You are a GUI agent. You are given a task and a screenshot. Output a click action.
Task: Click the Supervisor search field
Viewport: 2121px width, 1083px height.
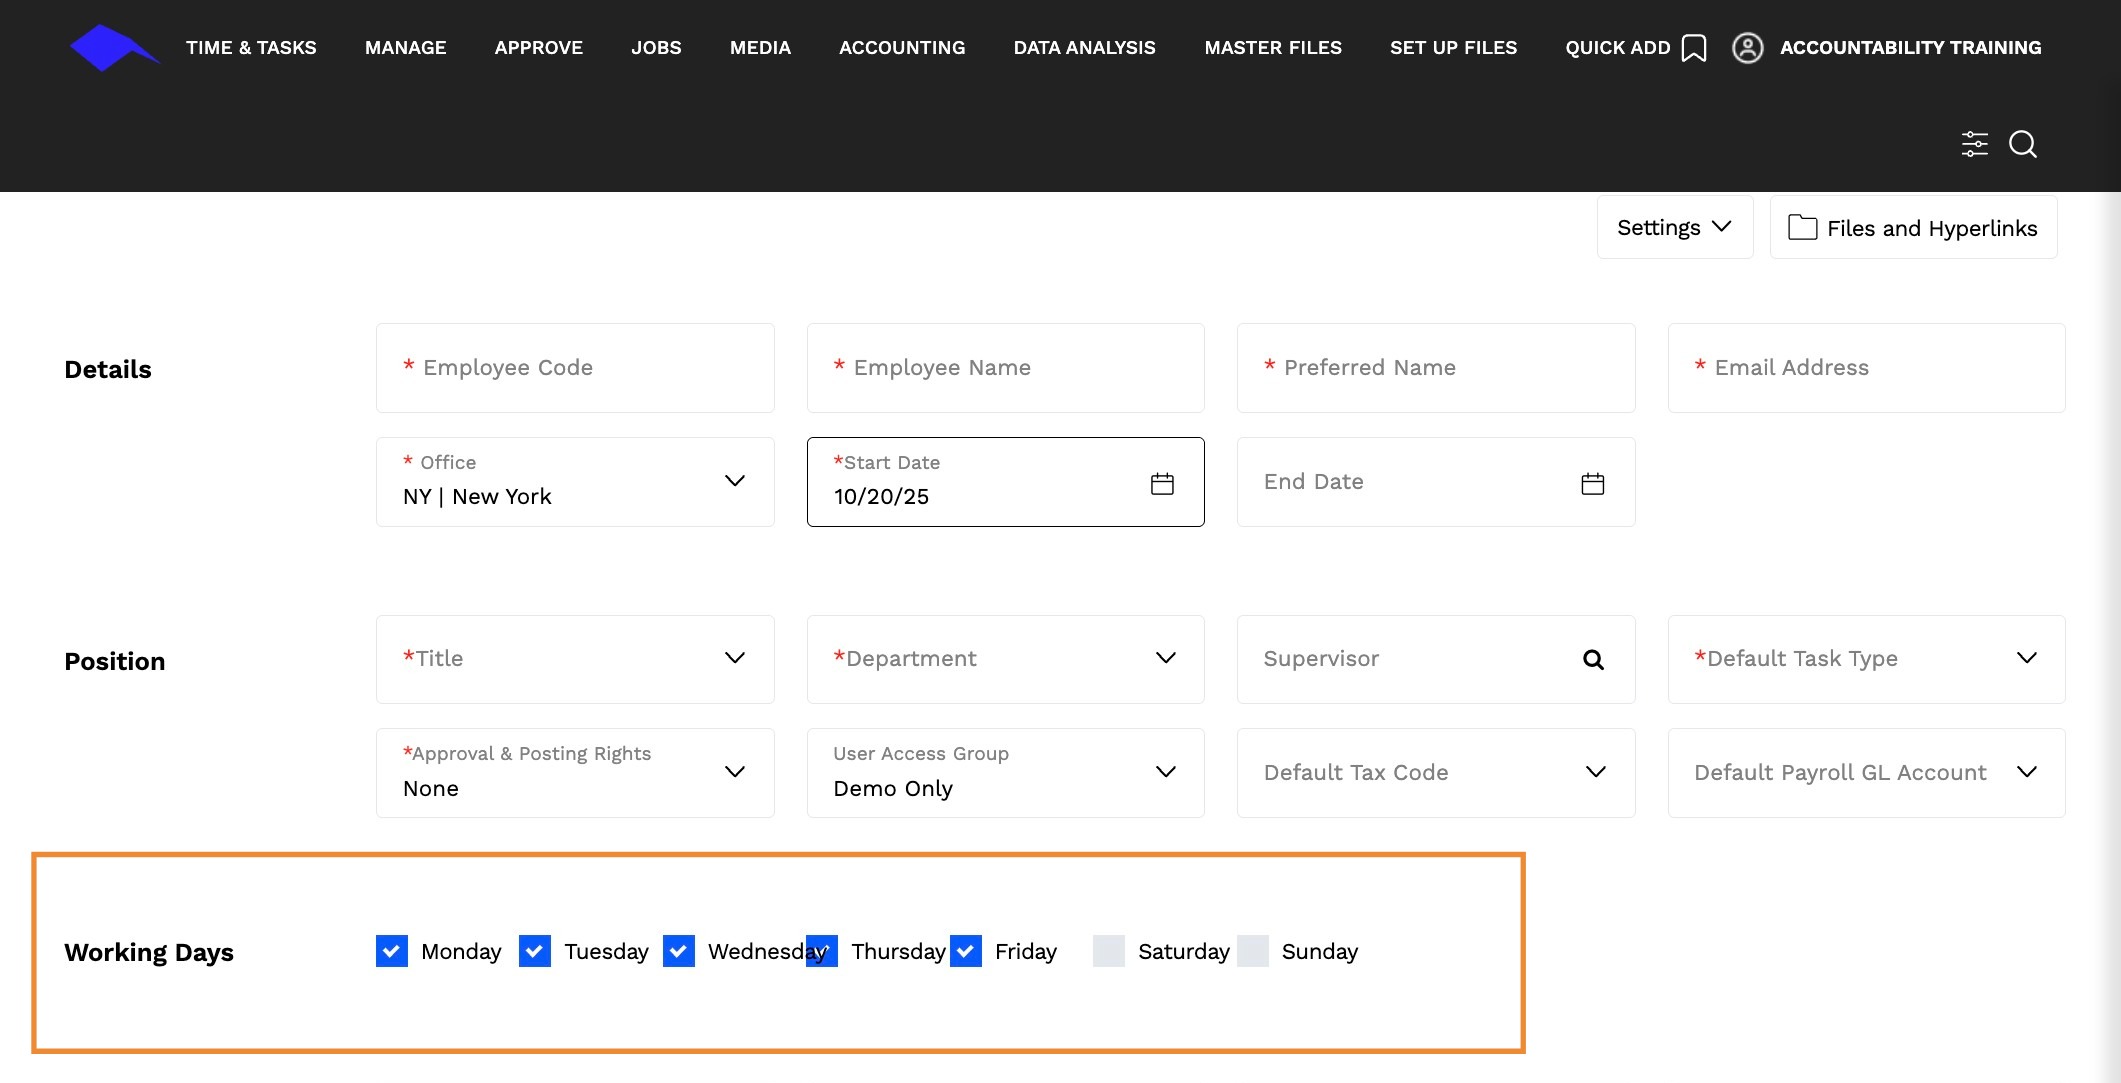[1436, 659]
